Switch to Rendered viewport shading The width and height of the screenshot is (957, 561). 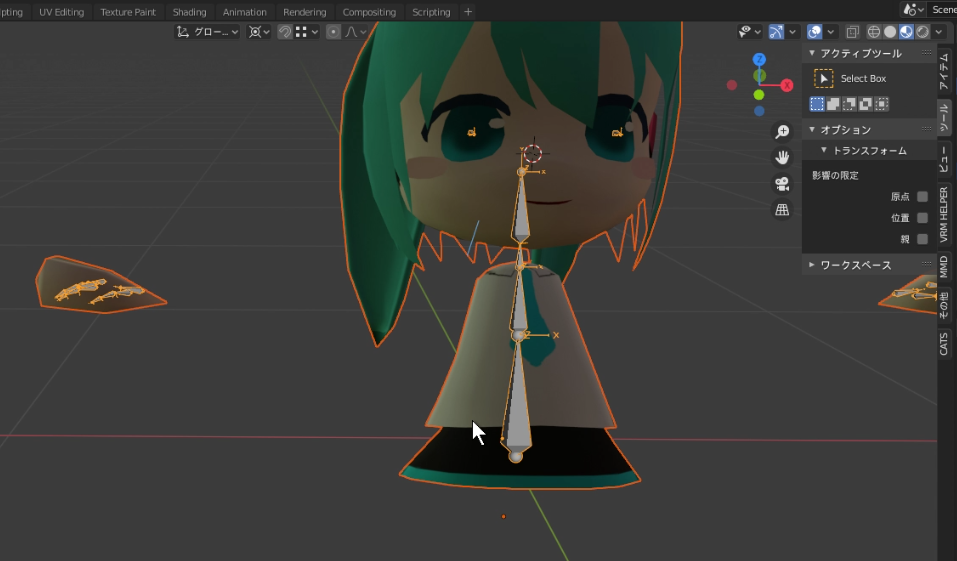pos(922,32)
